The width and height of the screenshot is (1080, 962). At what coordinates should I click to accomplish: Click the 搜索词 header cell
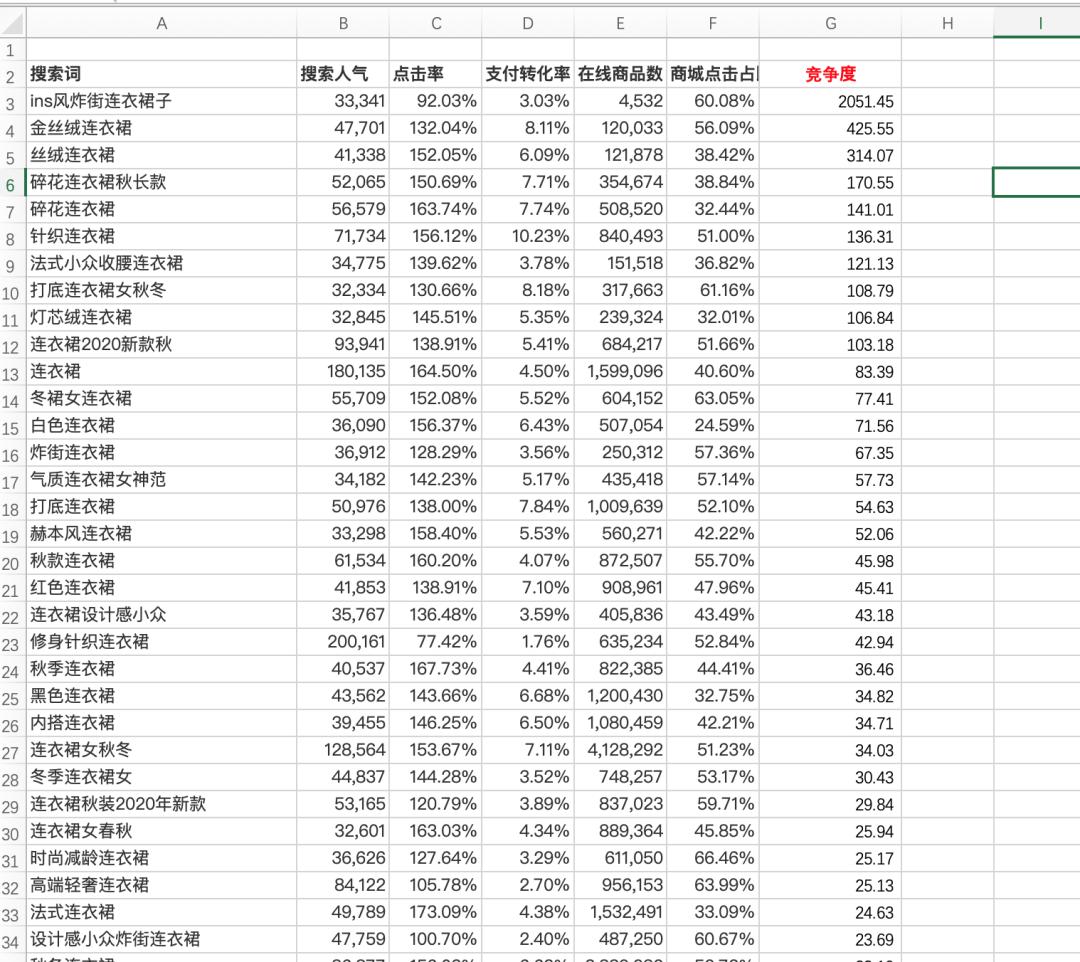(161, 73)
